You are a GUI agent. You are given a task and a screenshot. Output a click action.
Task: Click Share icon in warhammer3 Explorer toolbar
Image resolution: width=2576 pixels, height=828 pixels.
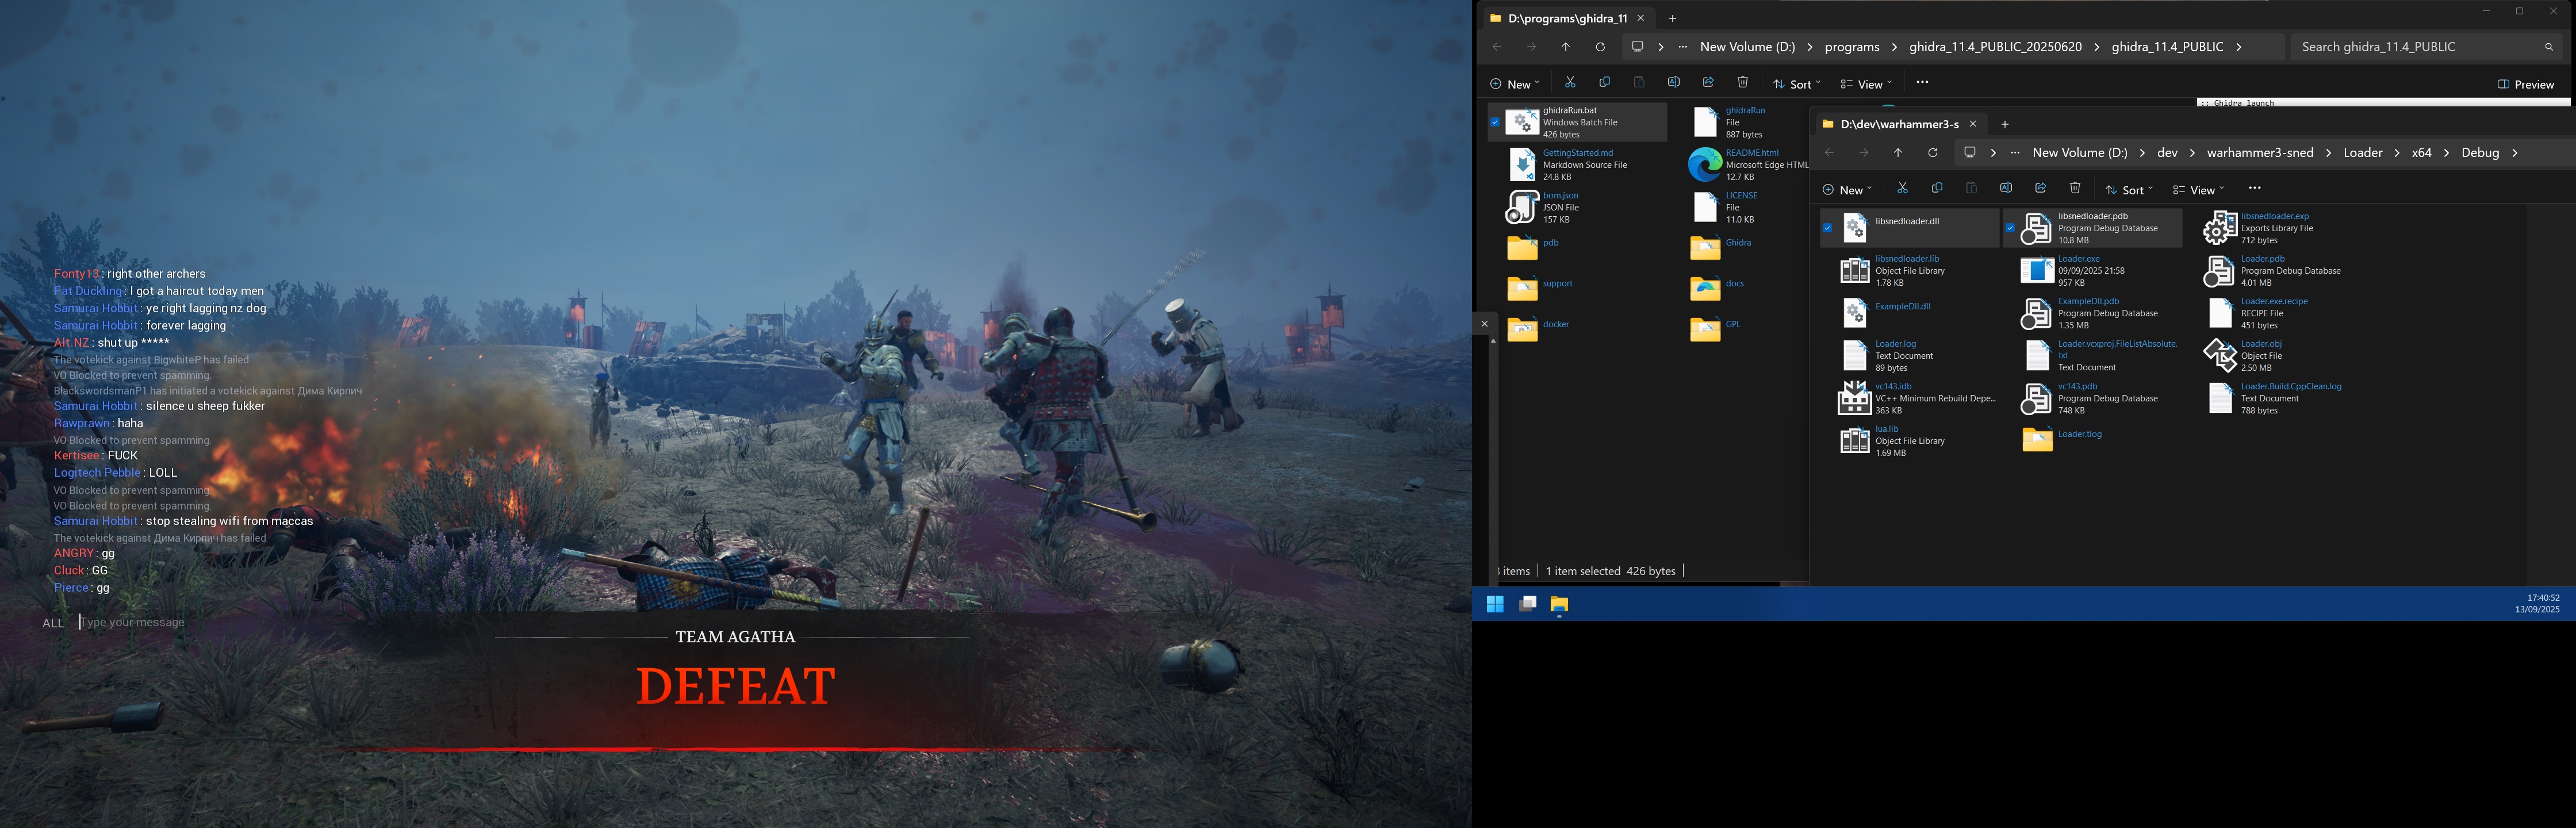(x=2040, y=189)
